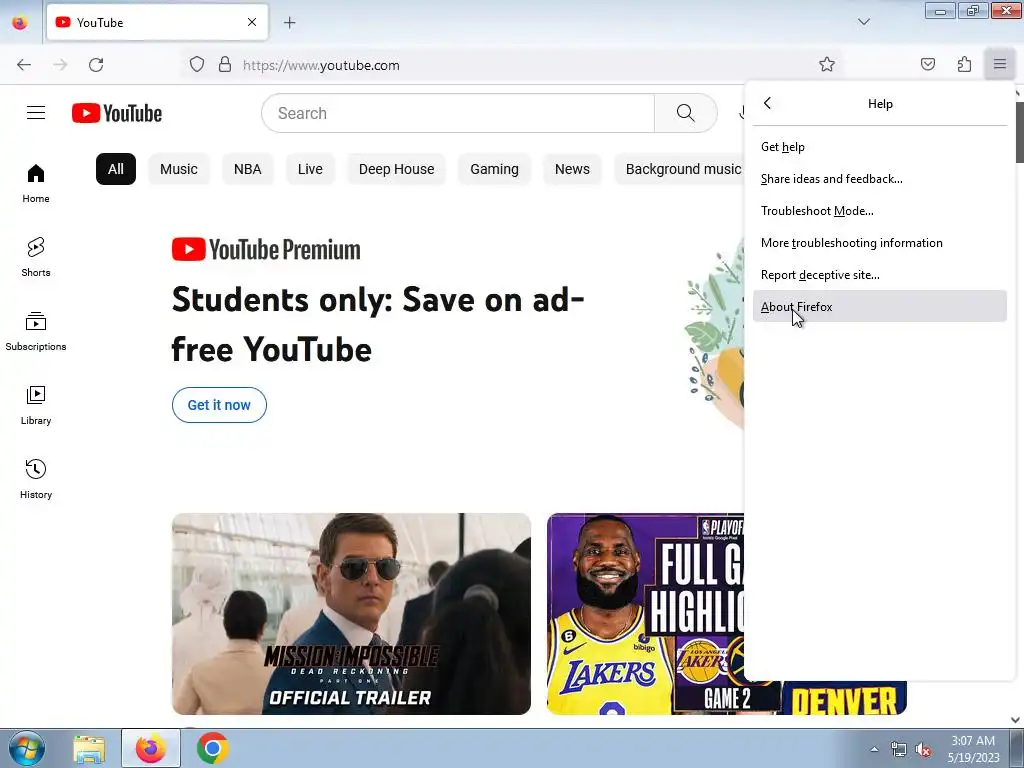
Task: Open the Extensions puzzle icon
Action: (964, 64)
